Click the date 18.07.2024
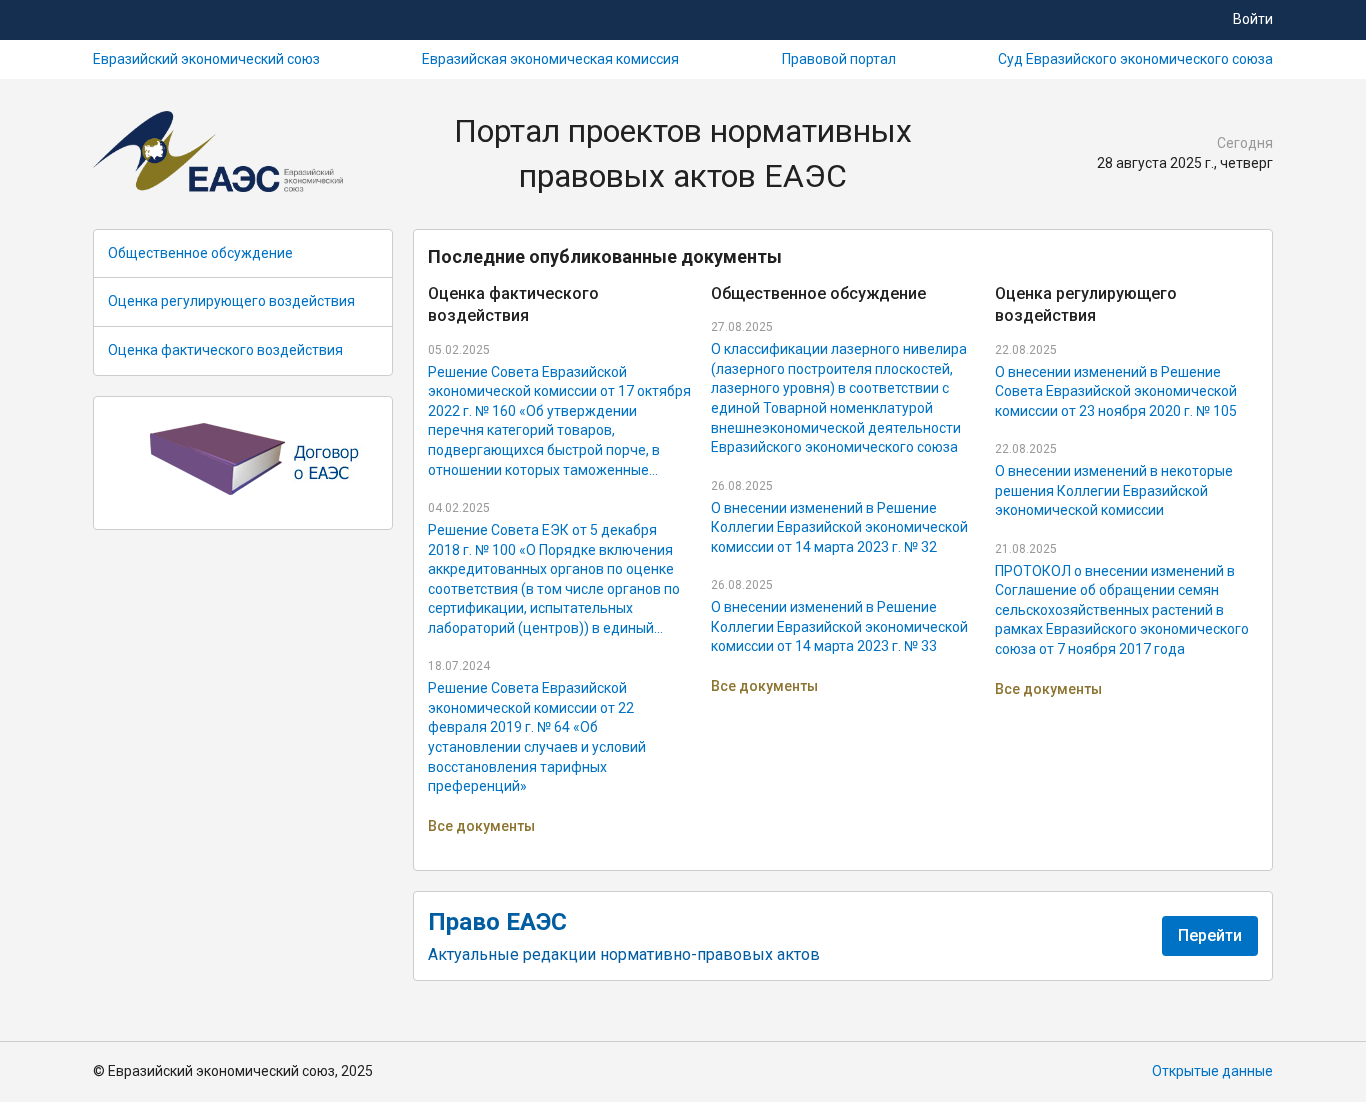 (459, 666)
